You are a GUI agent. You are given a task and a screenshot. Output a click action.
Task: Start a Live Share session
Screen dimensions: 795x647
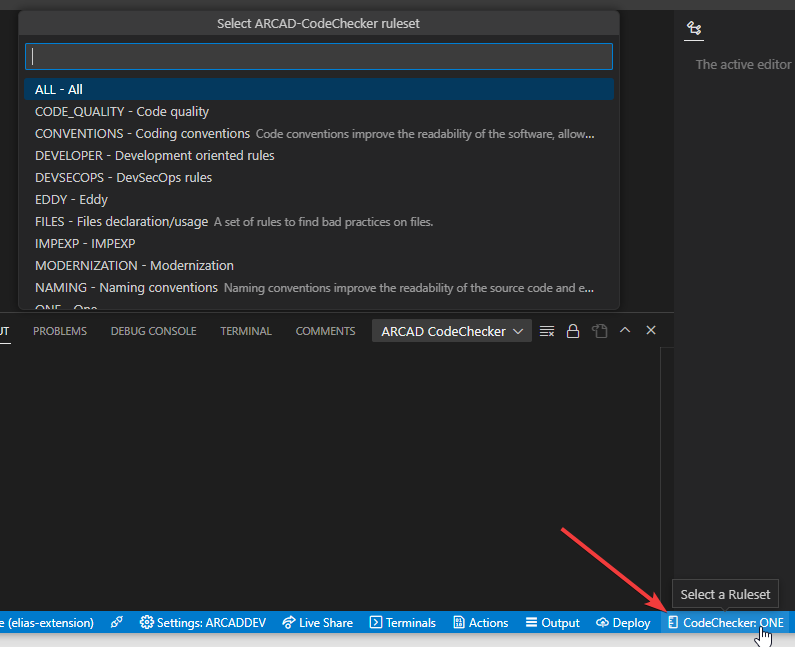click(317, 622)
